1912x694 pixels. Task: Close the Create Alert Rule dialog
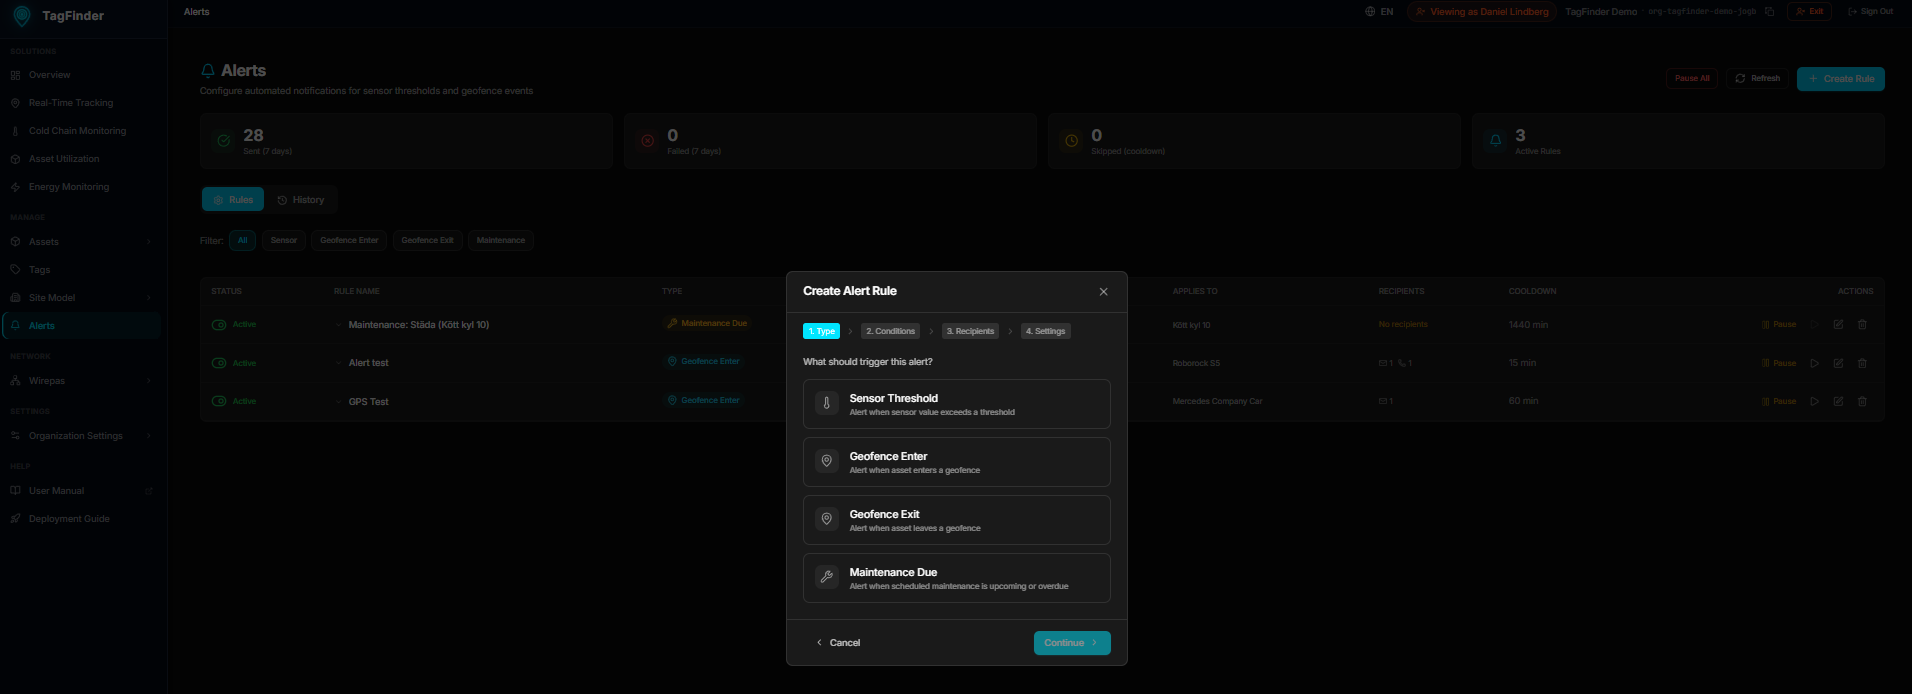(x=1103, y=292)
